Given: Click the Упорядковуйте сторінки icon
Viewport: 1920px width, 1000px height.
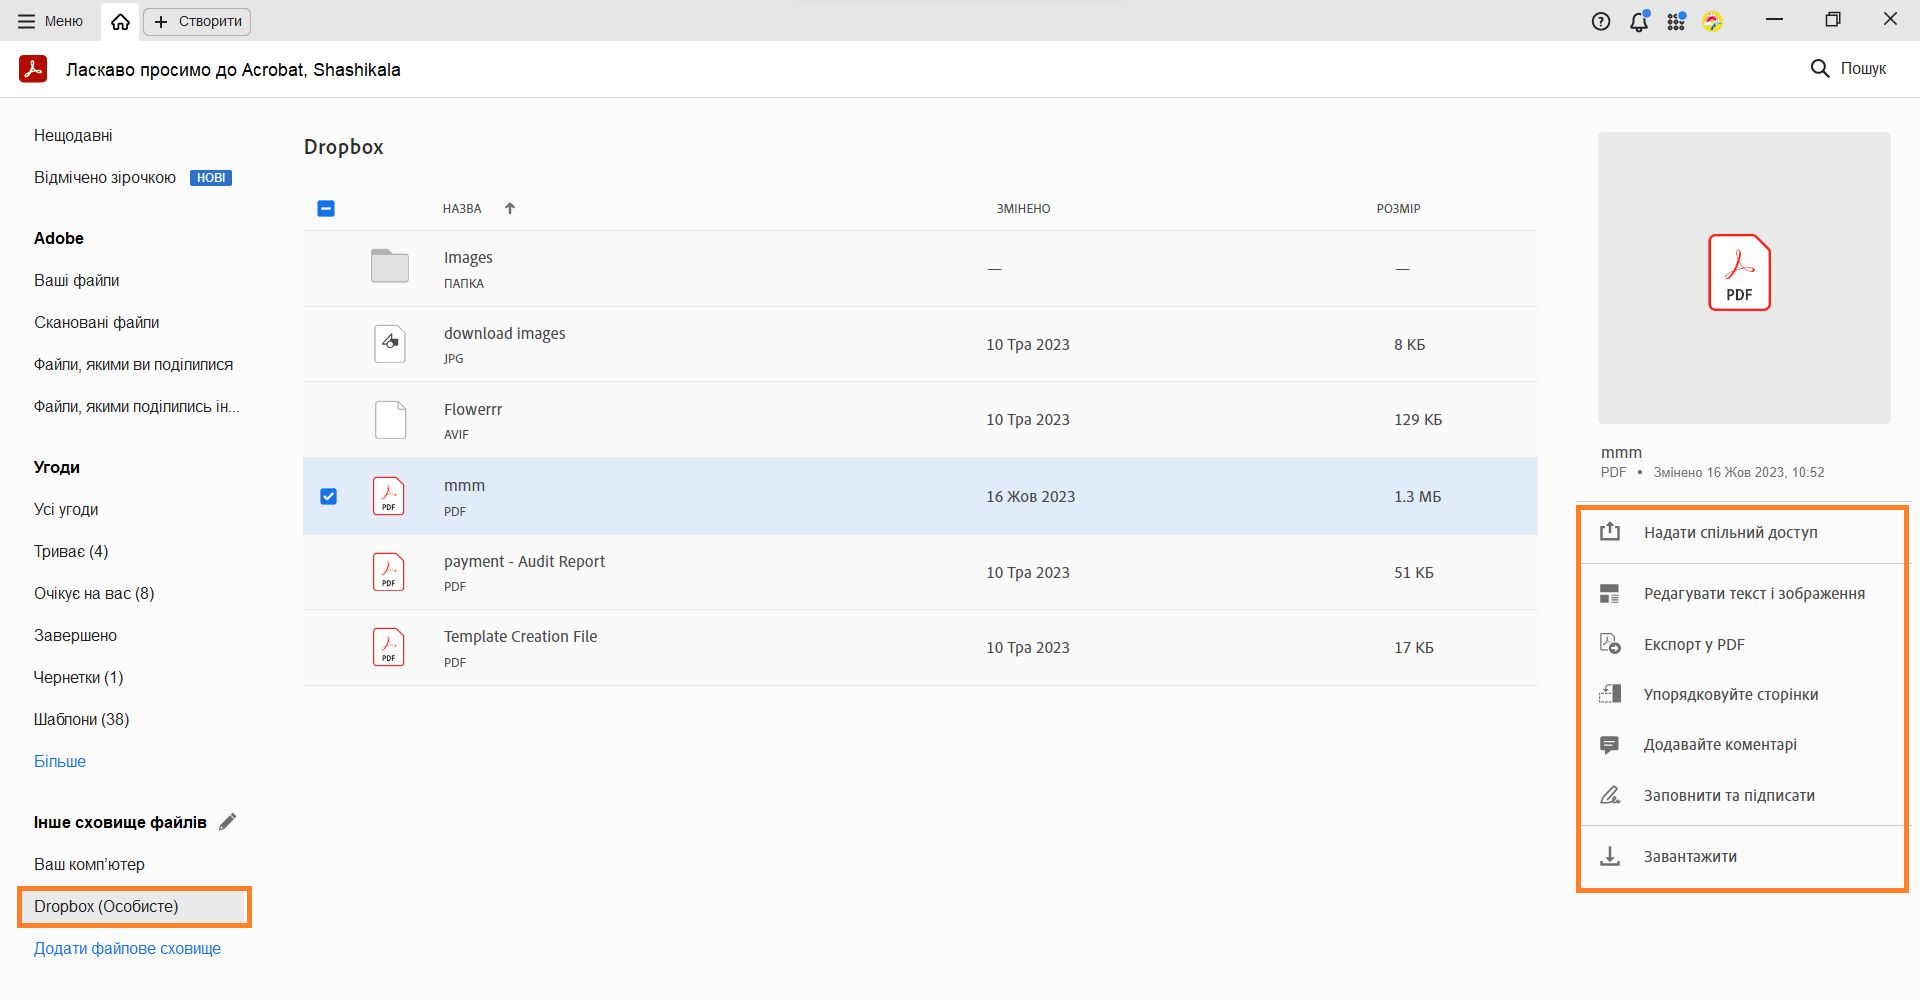Looking at the screenshot, I should click(1610, 694).
